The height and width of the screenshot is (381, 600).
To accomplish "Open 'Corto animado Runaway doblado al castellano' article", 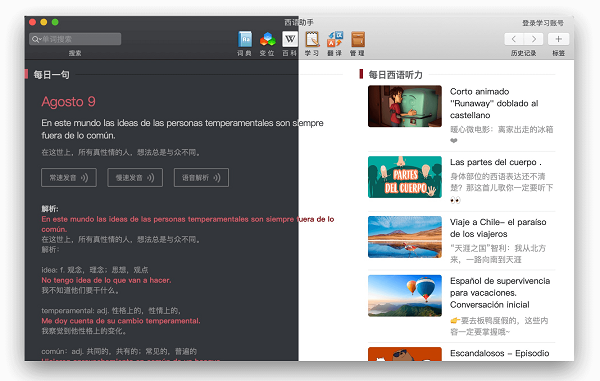I will [494, 103].
